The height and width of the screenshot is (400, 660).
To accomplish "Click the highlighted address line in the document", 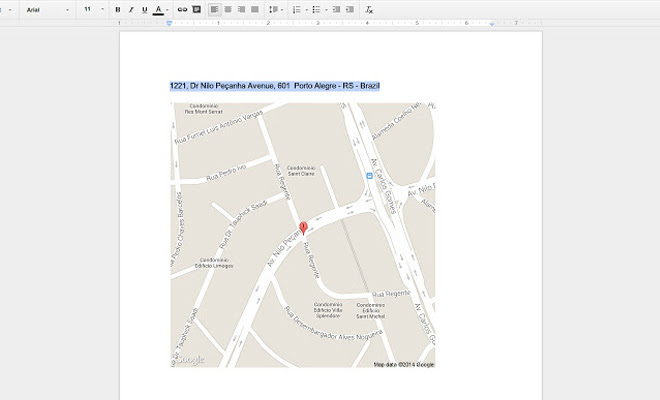I will pyautogui.click(x=274, y=86).
